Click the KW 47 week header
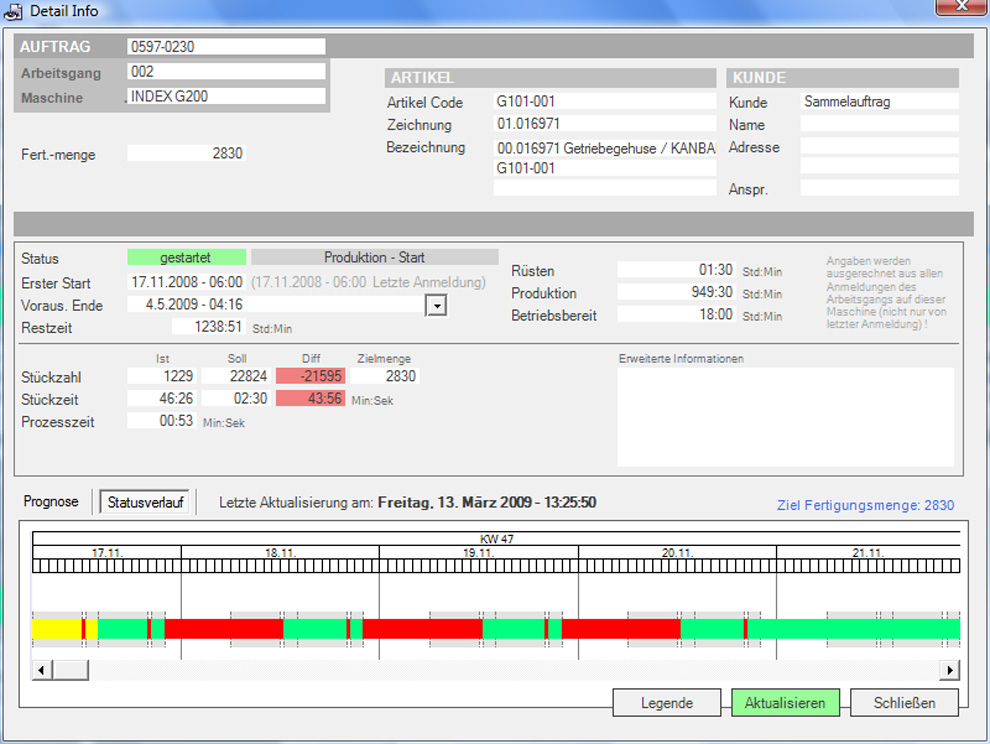The image size is (990, 744). click(496, 539)
